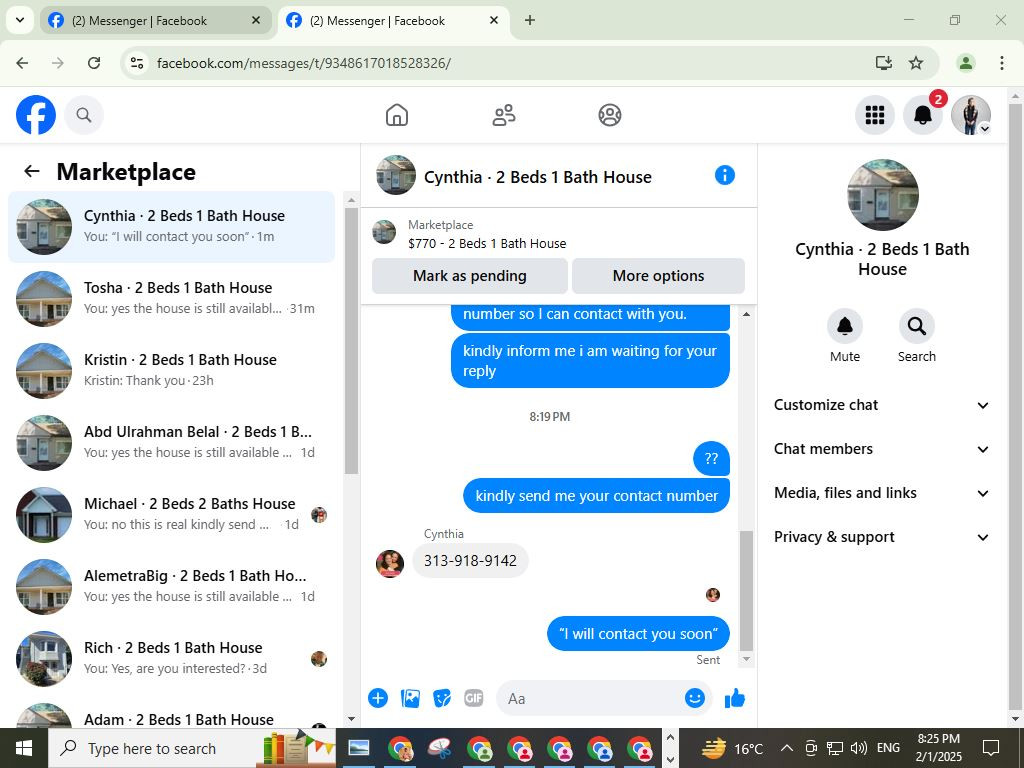Click the "I will contact you soon" message
Screen dimensions: 1024x768
(x=638, y=633)
